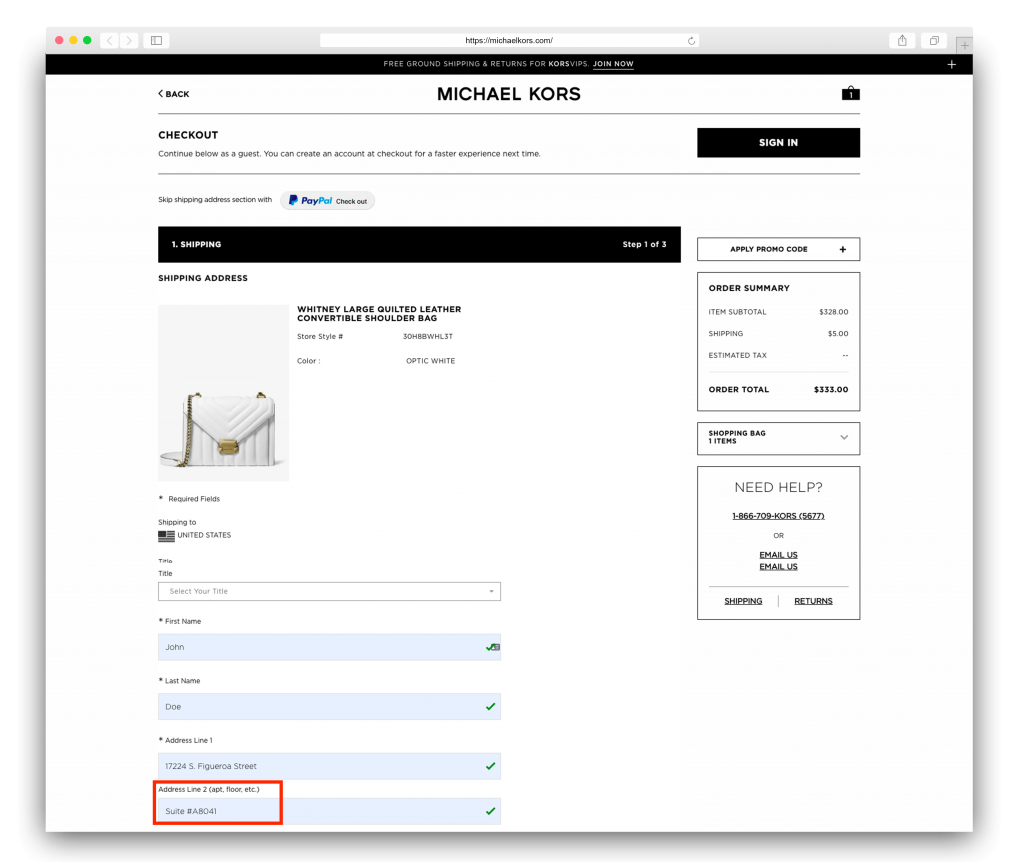This screenshot has width=1024, height=862.
Task: Click the First Name field with John
Action: click(329, 647)
